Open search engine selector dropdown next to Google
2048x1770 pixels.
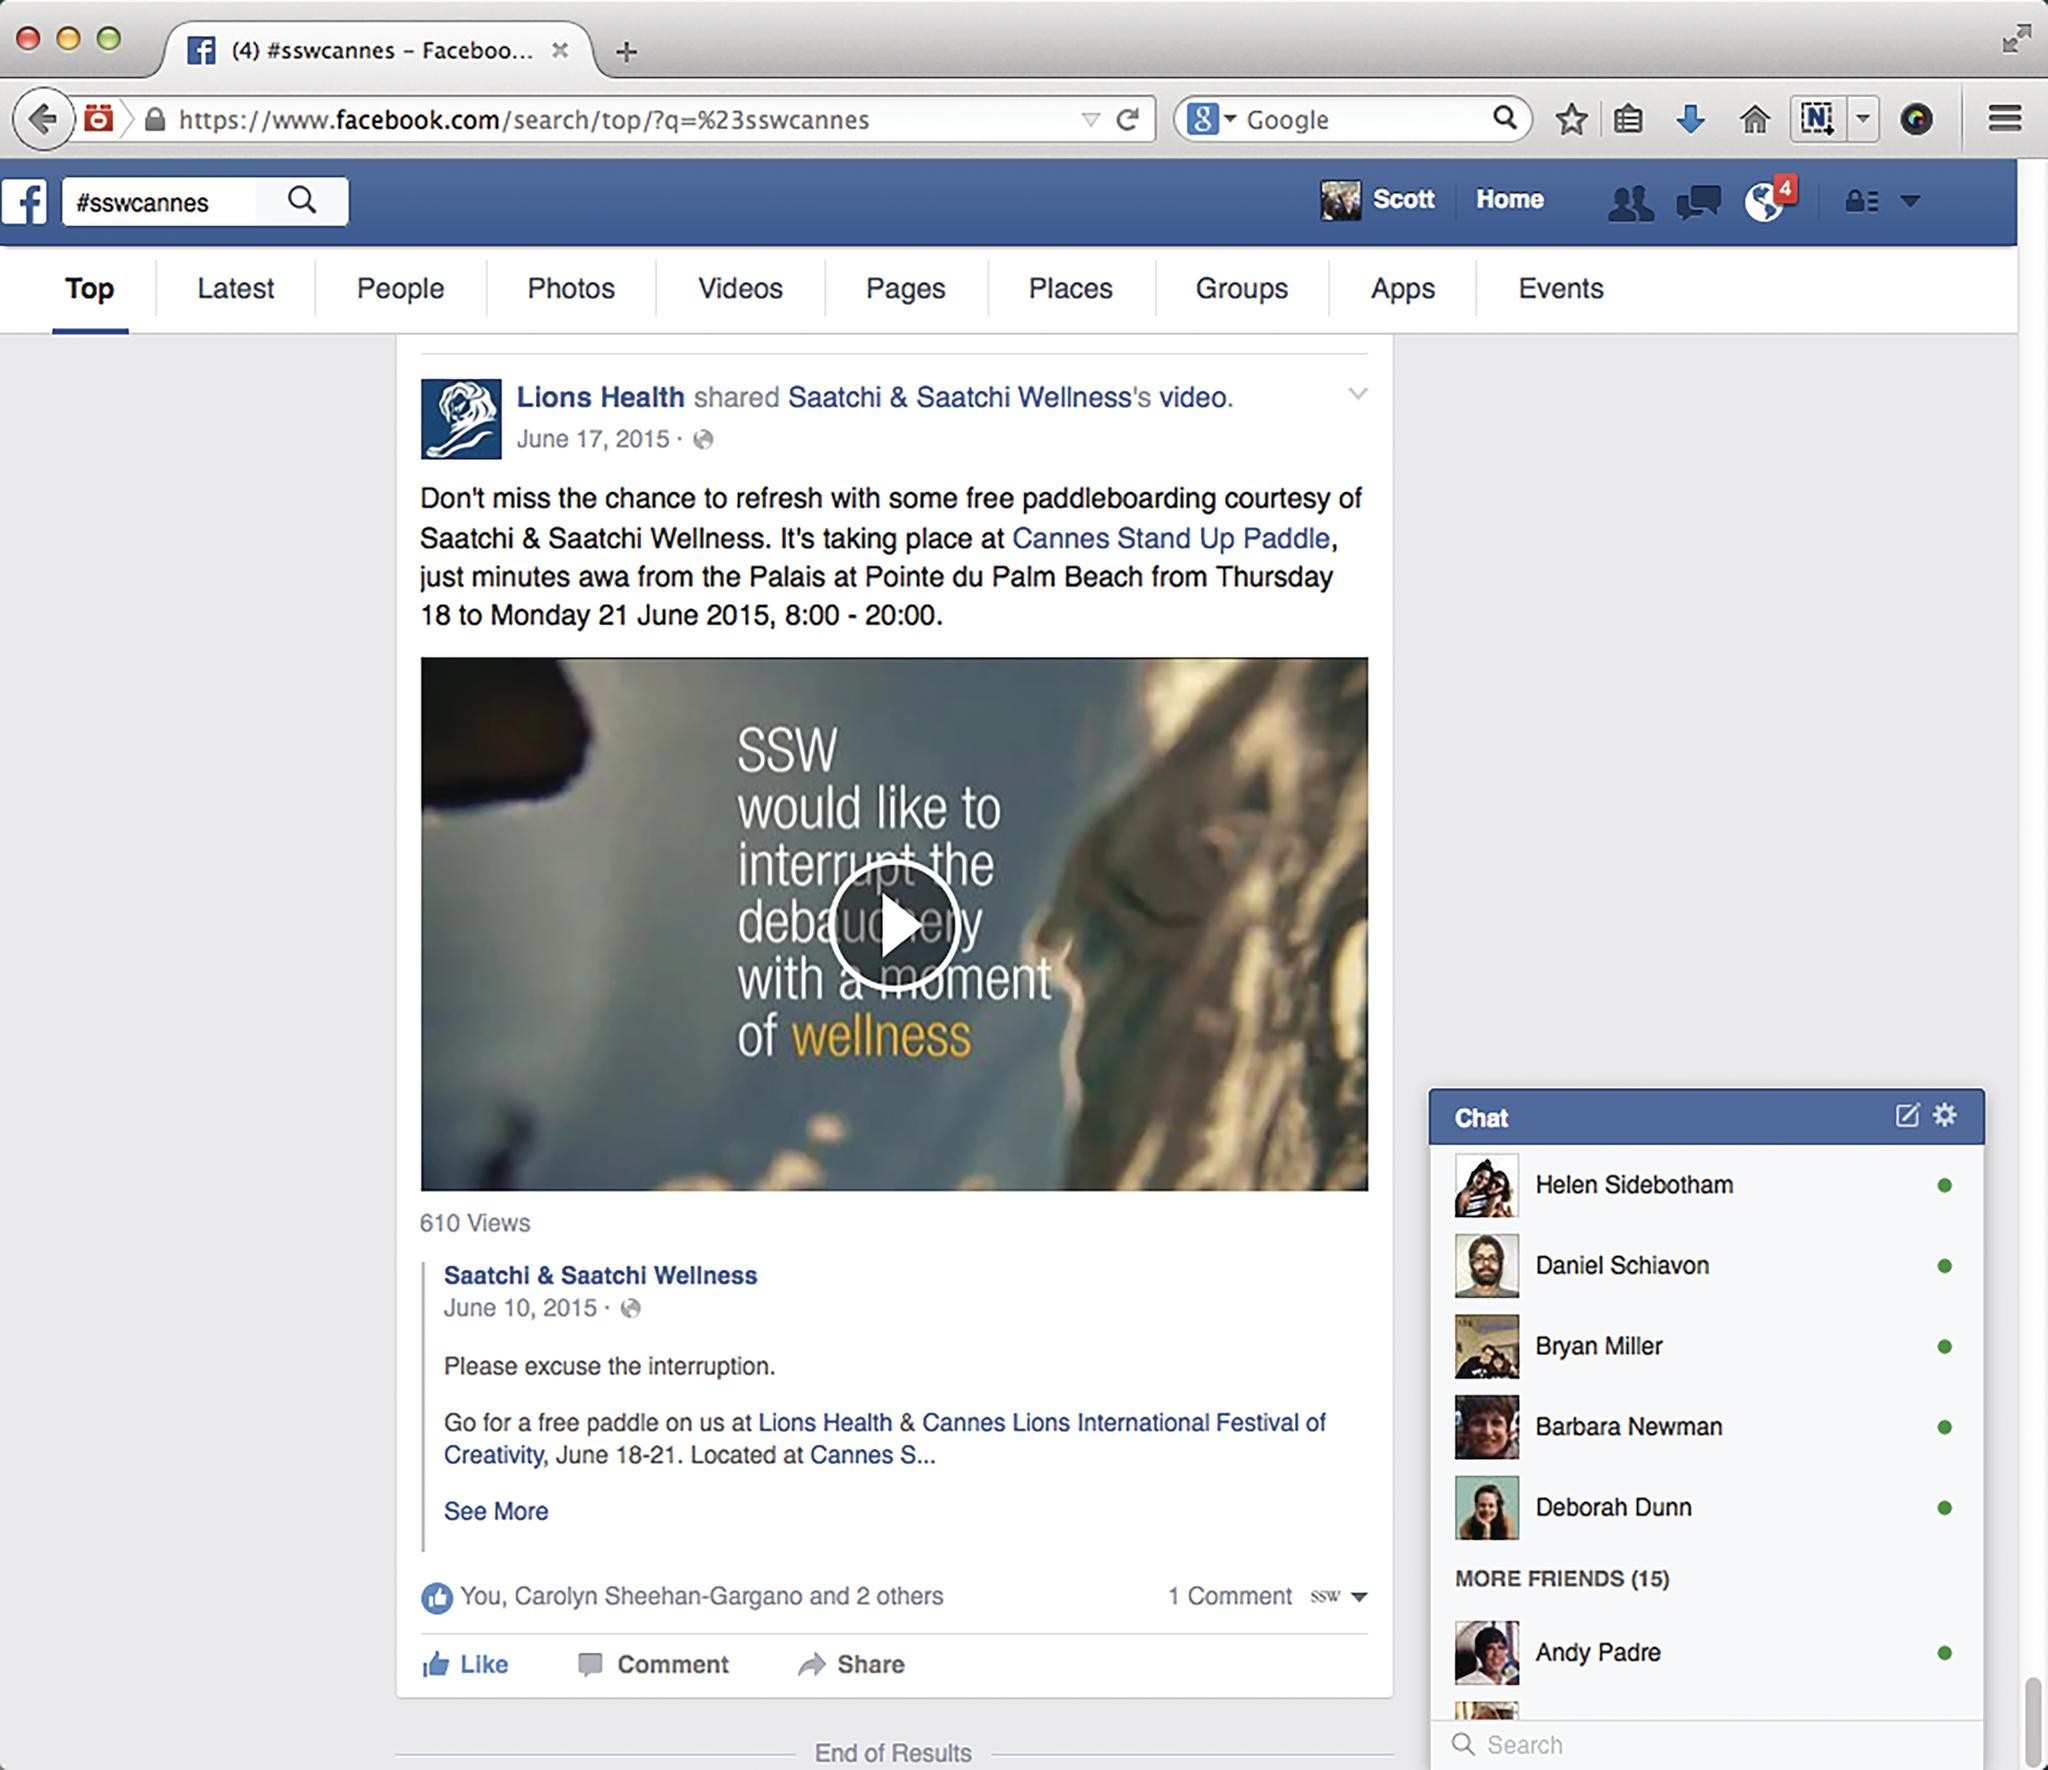pyautogui.click(x=1229, y=119)
